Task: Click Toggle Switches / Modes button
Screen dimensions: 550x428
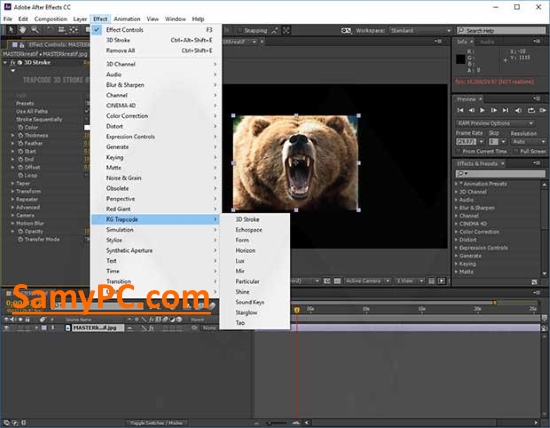Action: (x=156, y=423)
